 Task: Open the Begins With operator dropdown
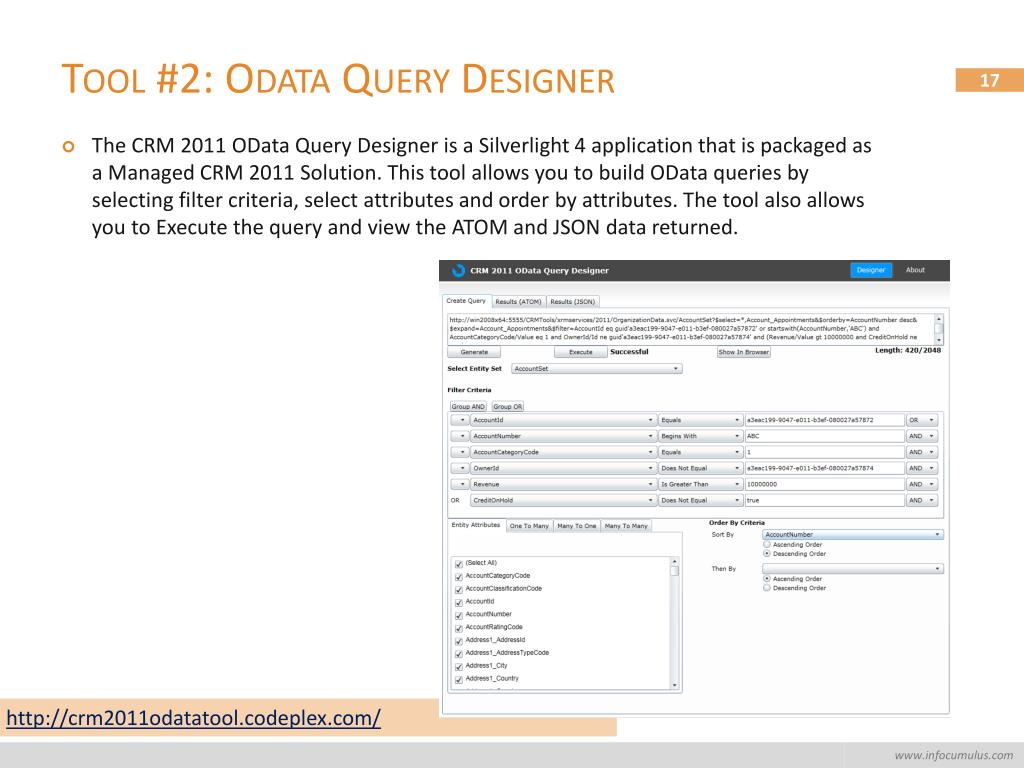click(700, 436)
